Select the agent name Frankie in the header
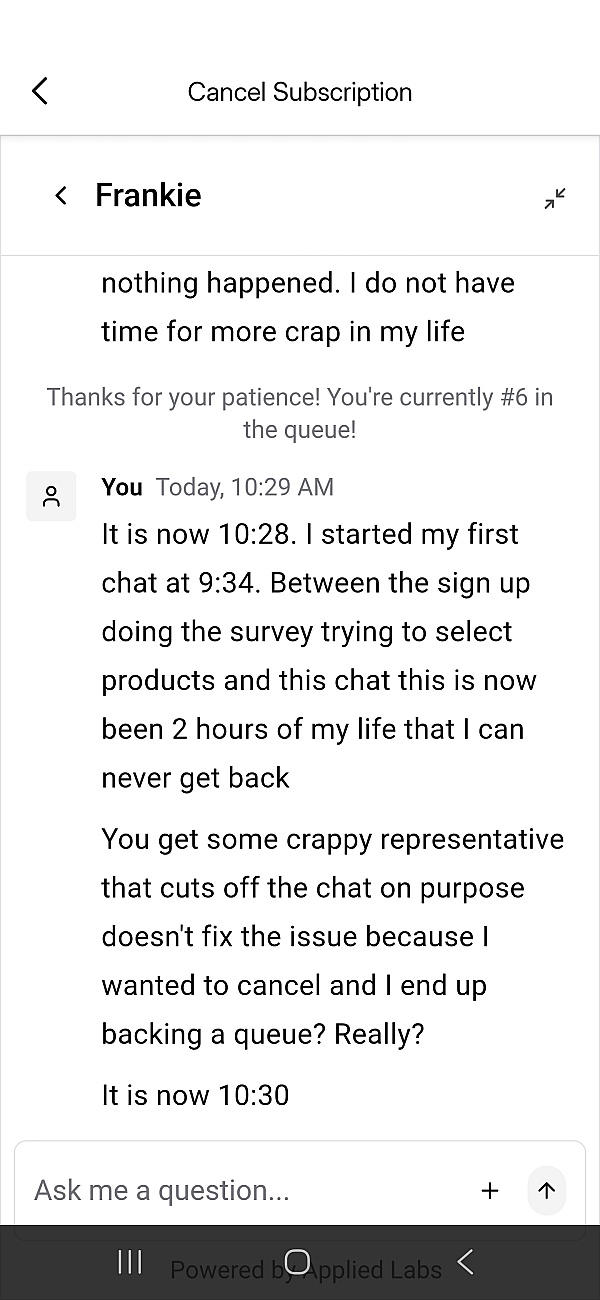Screen dimensions: 600x1300 point(148,195)
